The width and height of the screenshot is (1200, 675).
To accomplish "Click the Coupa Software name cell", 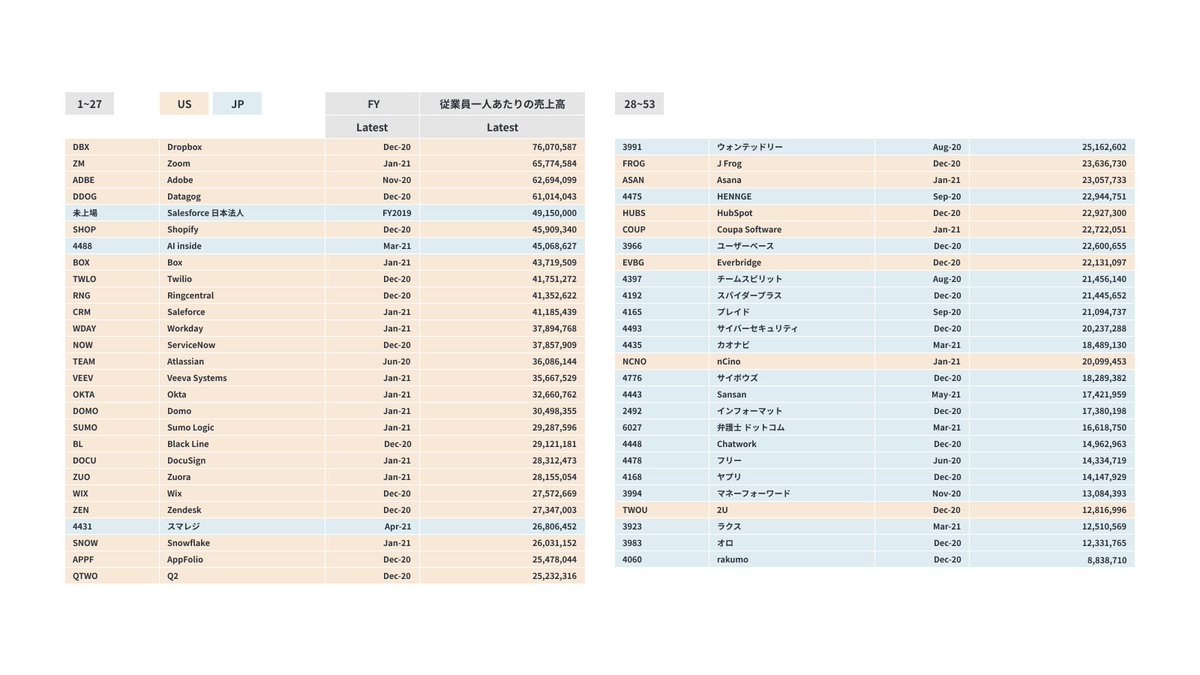I will click(792, 229).
